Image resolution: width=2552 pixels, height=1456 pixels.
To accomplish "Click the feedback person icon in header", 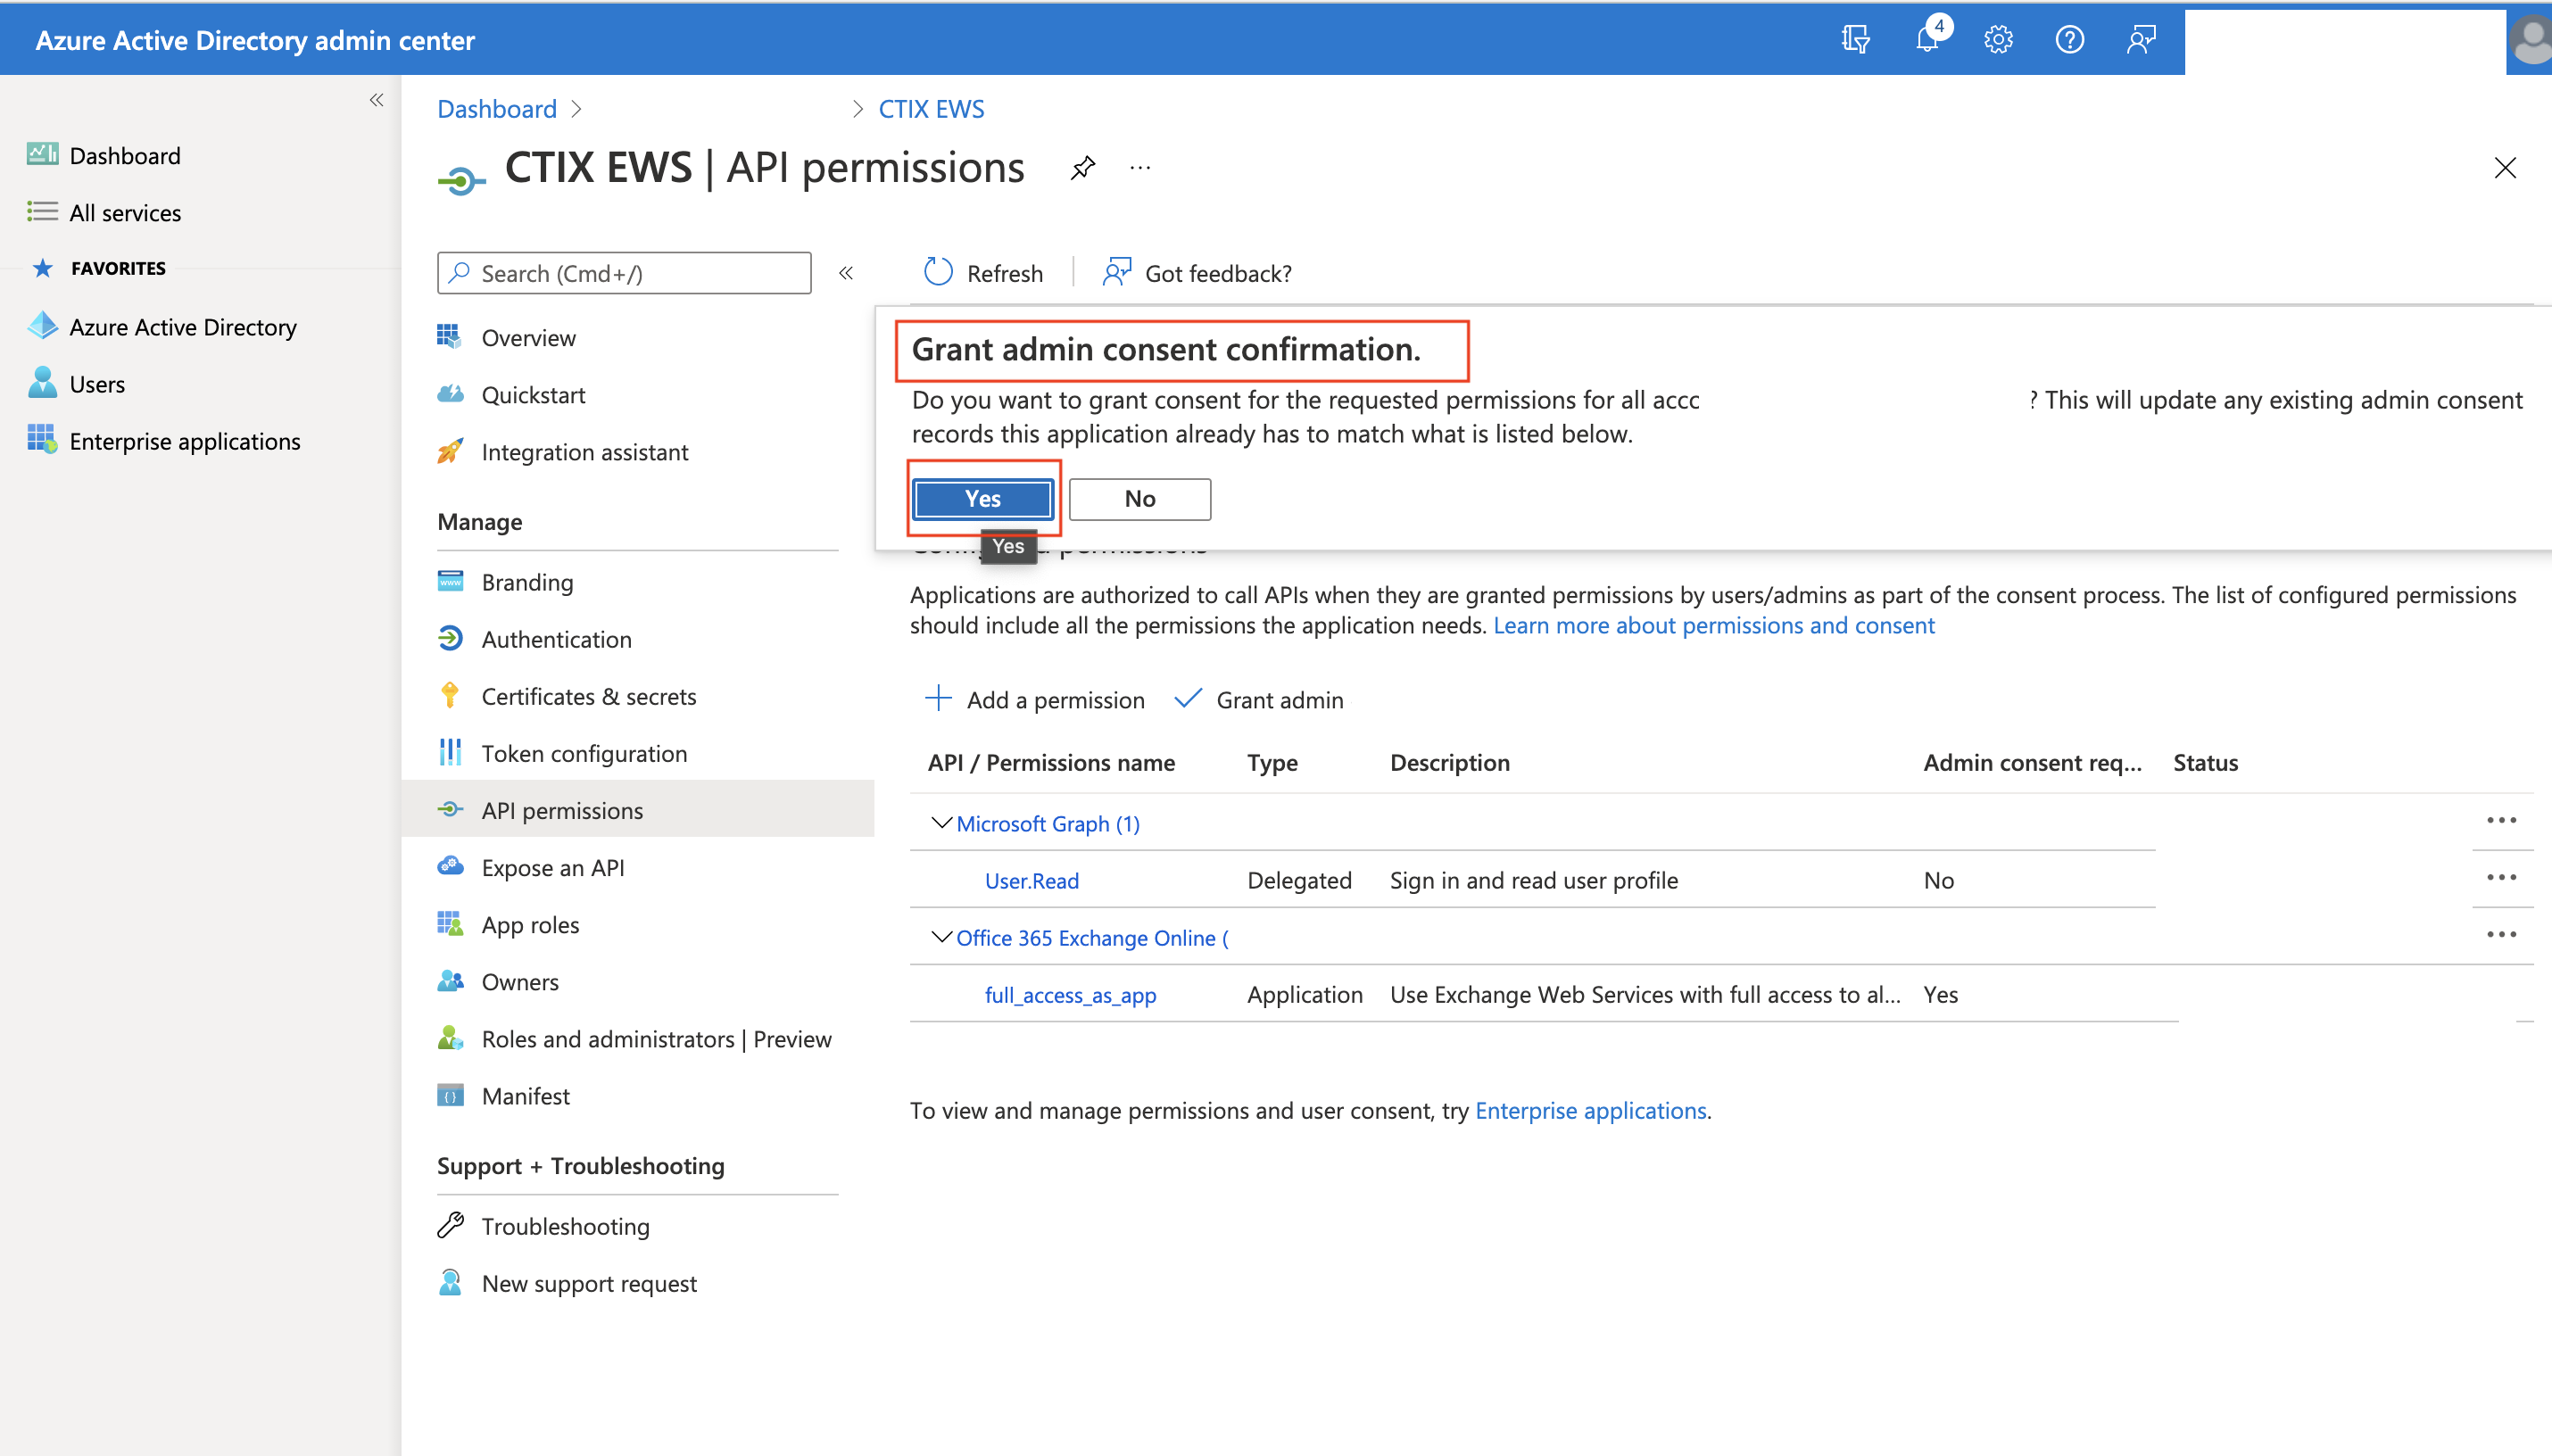I will coord(2140,40).
